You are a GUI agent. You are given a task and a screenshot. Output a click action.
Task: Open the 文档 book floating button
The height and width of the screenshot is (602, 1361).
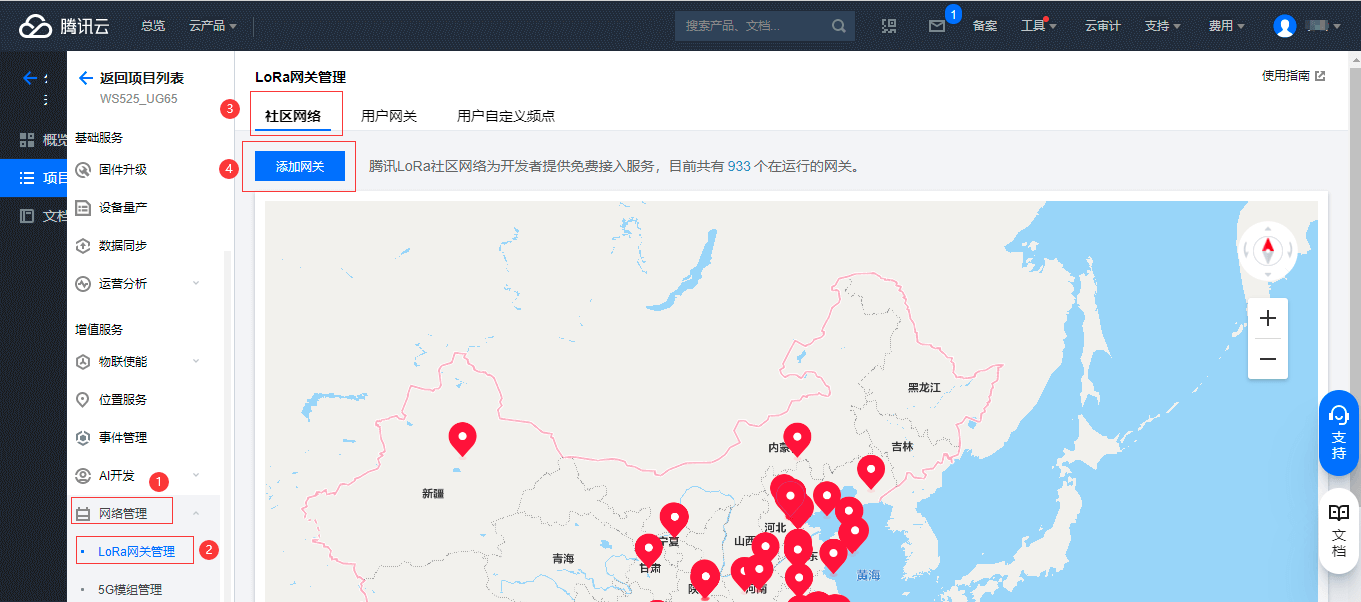click(1339, 530)
